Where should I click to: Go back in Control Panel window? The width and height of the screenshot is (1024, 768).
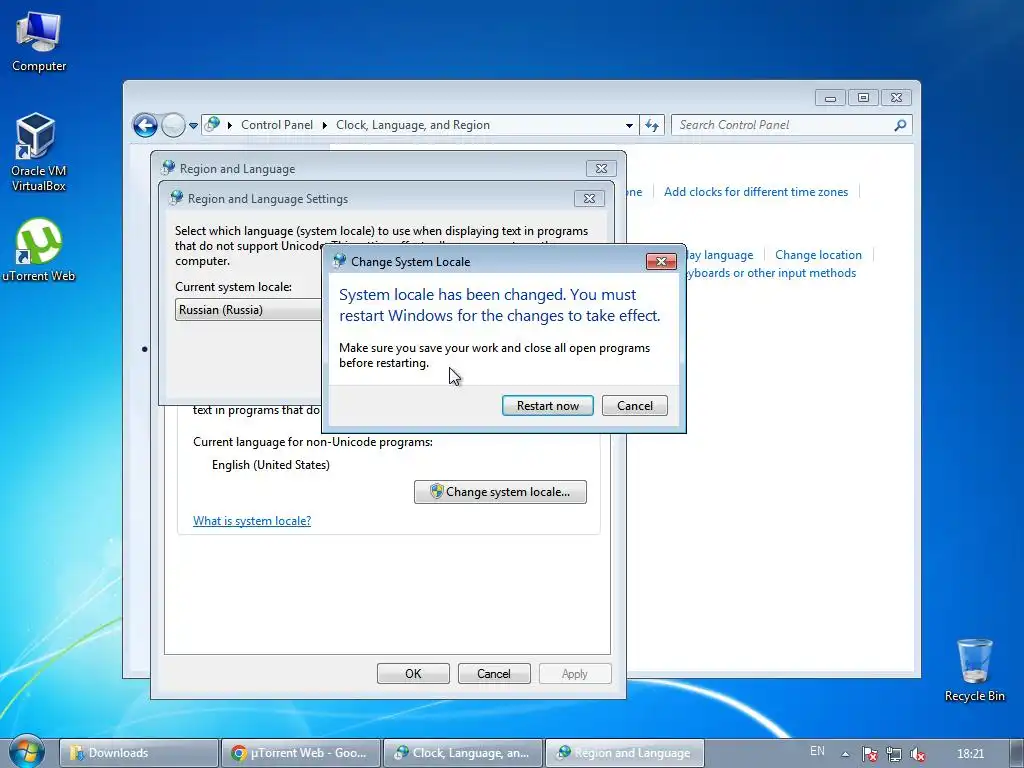[145, 125]
